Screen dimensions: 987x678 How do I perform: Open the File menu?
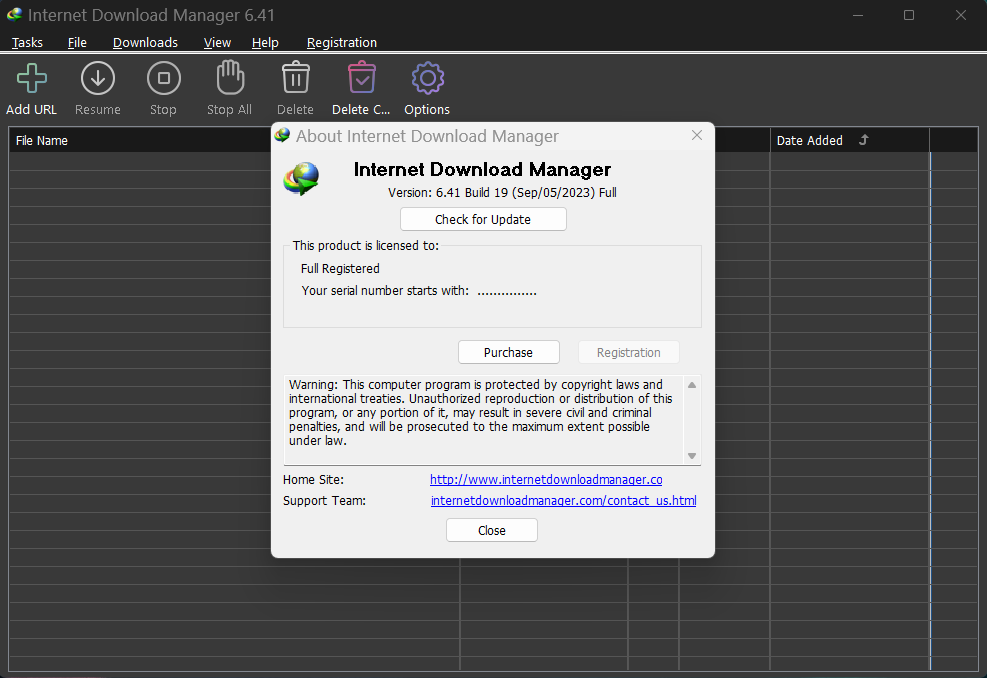[77, 42]
